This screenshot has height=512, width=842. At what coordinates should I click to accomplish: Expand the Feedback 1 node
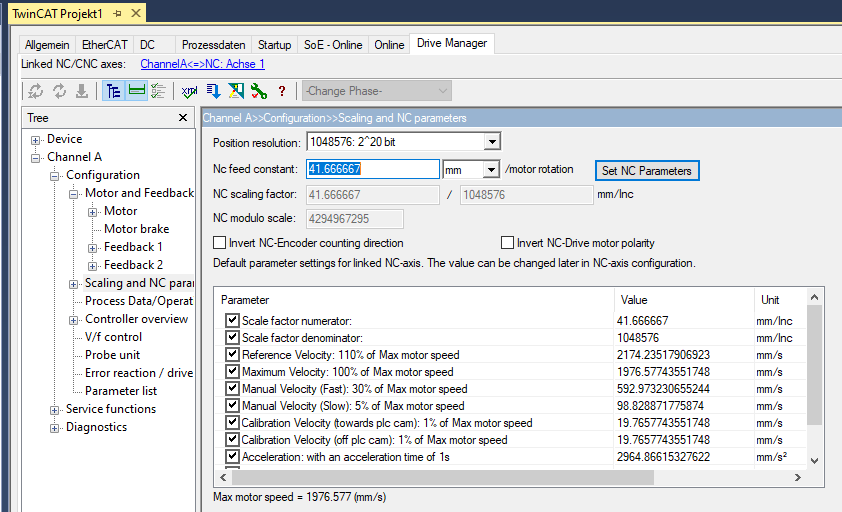pyautogui.click(x=92, y=248)
